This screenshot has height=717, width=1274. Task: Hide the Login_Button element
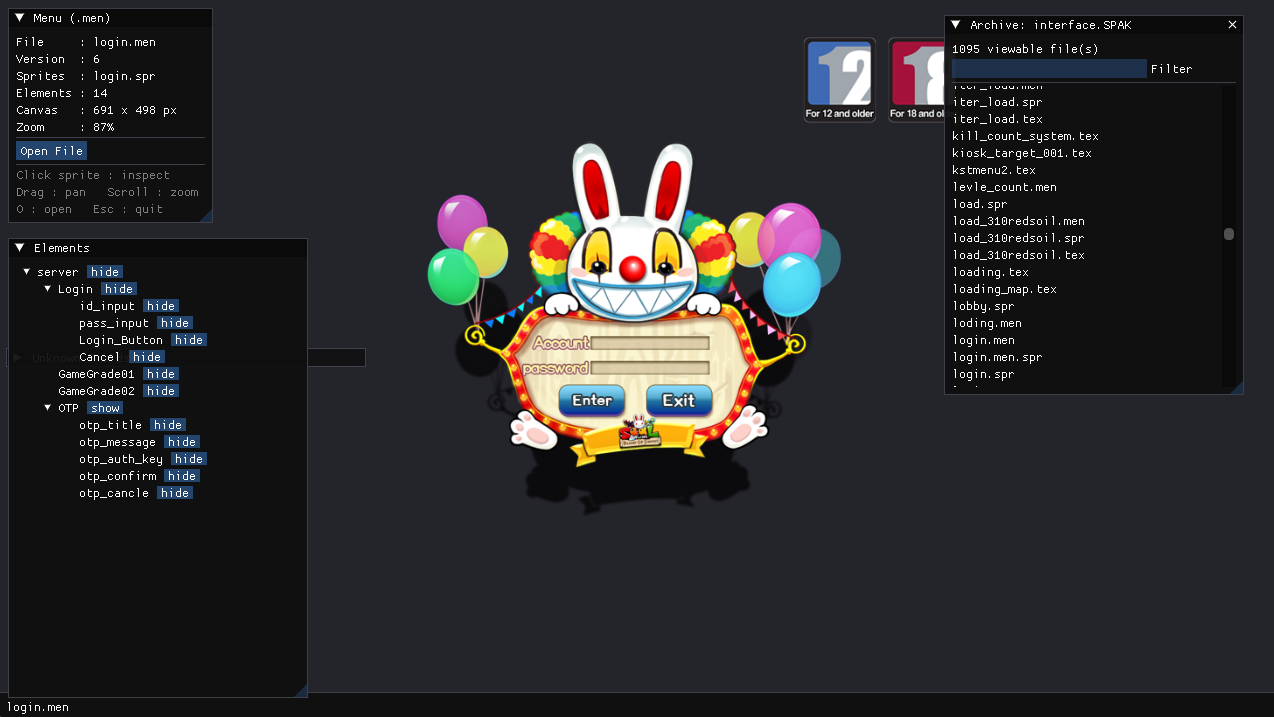pos(189,340)
